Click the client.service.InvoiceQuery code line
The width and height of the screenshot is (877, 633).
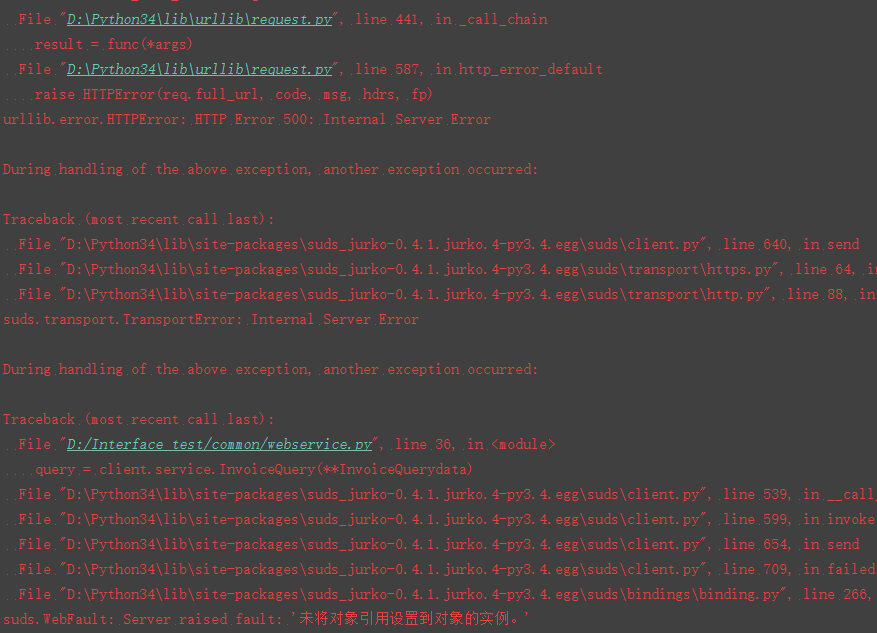pyautogui.click(x=254, y=470)
